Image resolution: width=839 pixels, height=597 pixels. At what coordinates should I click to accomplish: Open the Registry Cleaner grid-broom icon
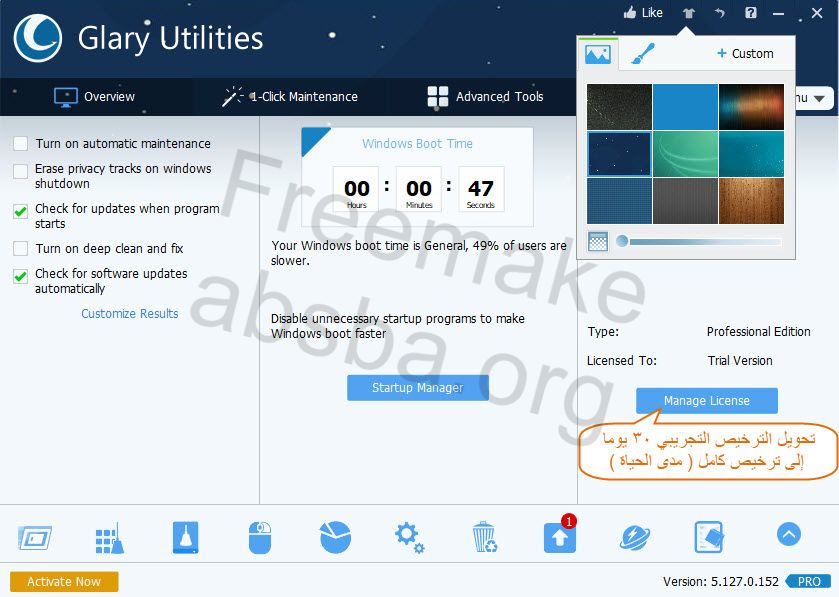click(110, 538)
